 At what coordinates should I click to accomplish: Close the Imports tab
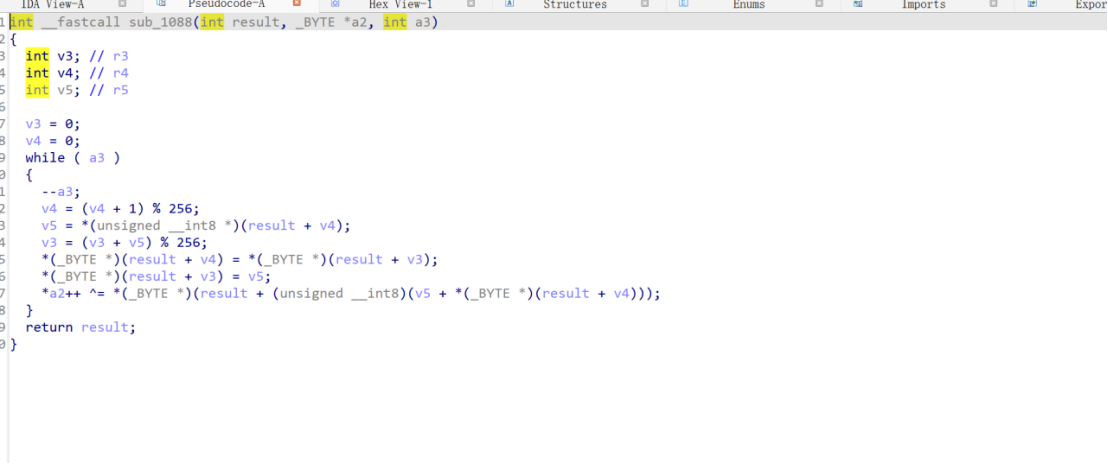click(x=994, y=4)
